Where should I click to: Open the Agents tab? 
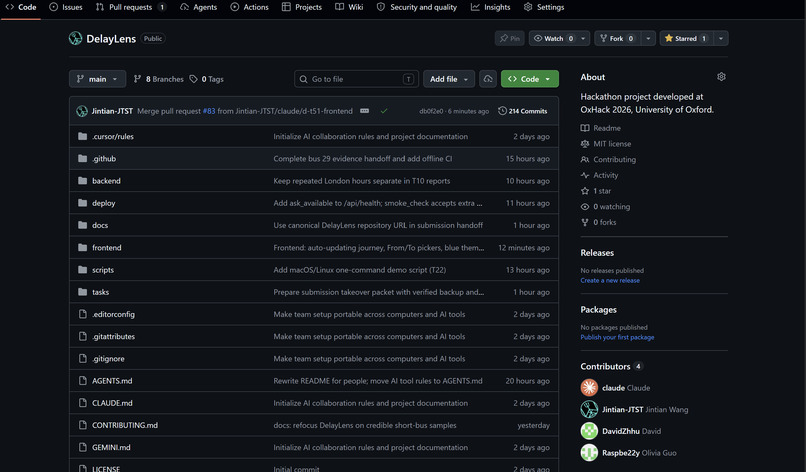[198, 7]
